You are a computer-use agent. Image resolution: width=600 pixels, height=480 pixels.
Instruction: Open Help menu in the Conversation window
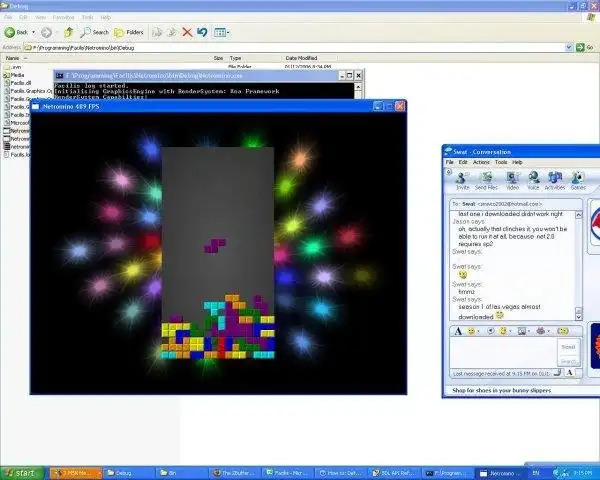click(517, 162)
